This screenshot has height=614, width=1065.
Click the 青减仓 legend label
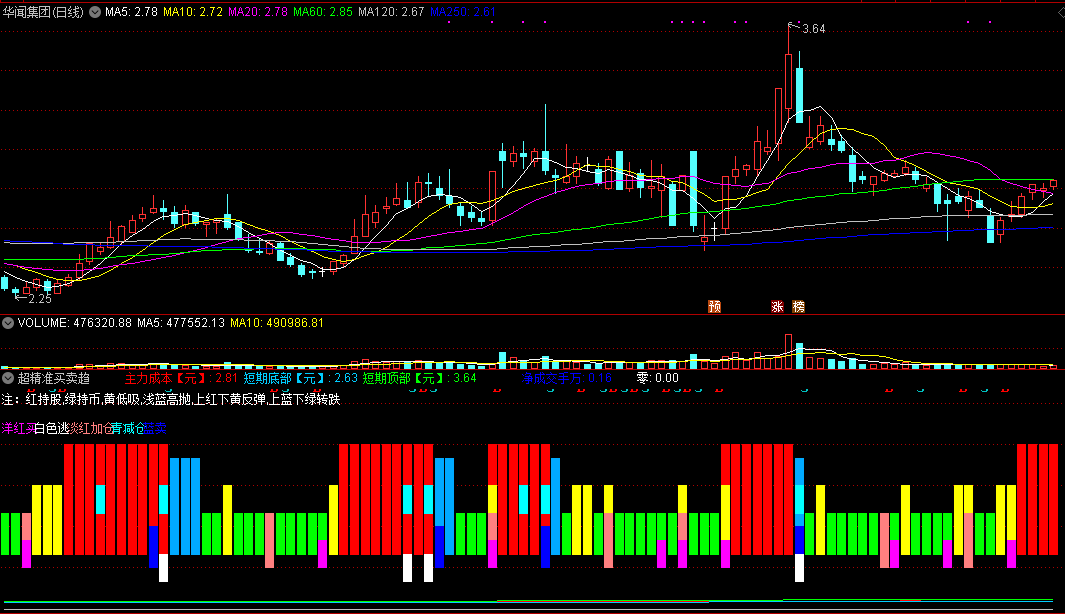click(x=128, y=429)
